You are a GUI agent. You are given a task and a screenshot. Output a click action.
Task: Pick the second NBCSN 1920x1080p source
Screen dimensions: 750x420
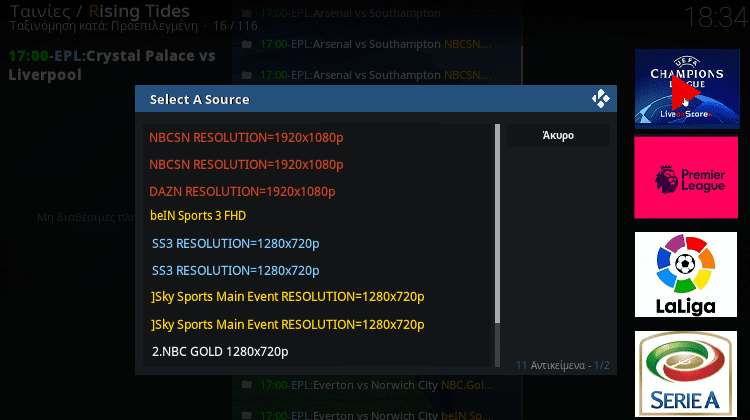(246, 164)
